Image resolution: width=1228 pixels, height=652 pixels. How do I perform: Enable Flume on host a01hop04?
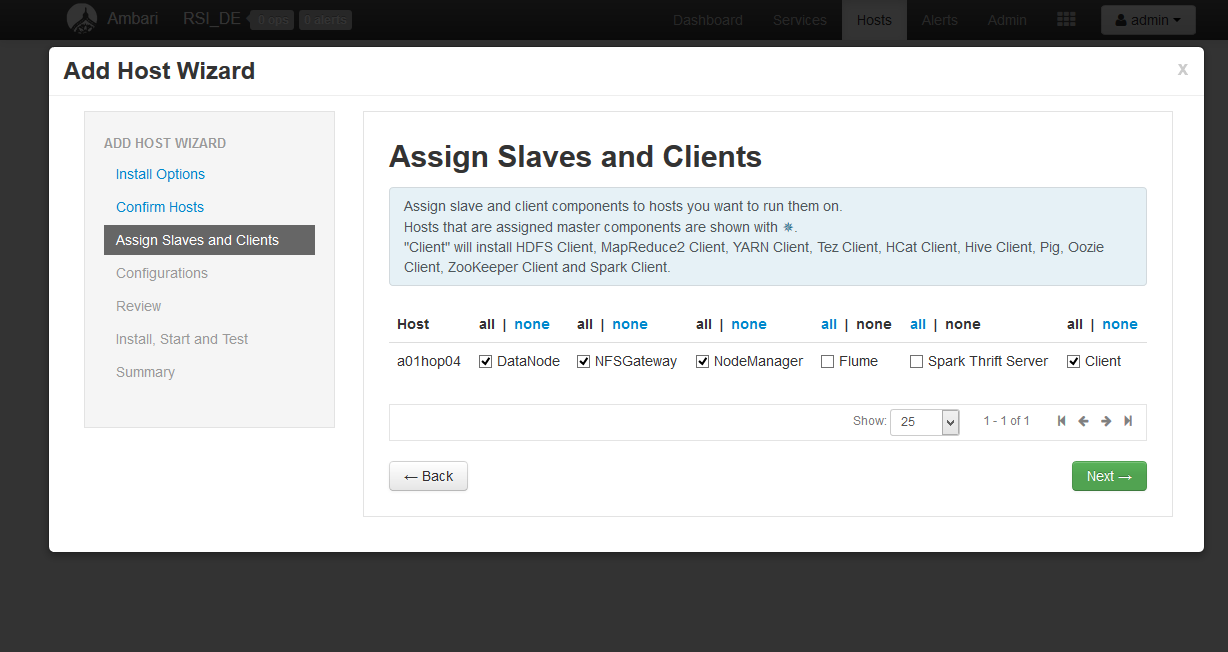pos(827,361)
